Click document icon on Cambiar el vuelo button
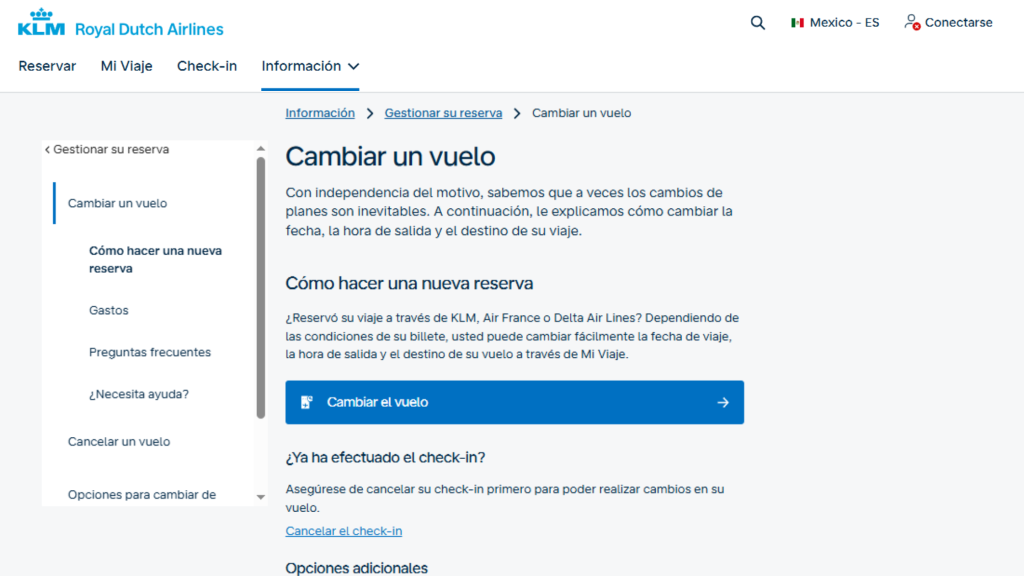The image size is (1024, 576). tap(306, 402)
